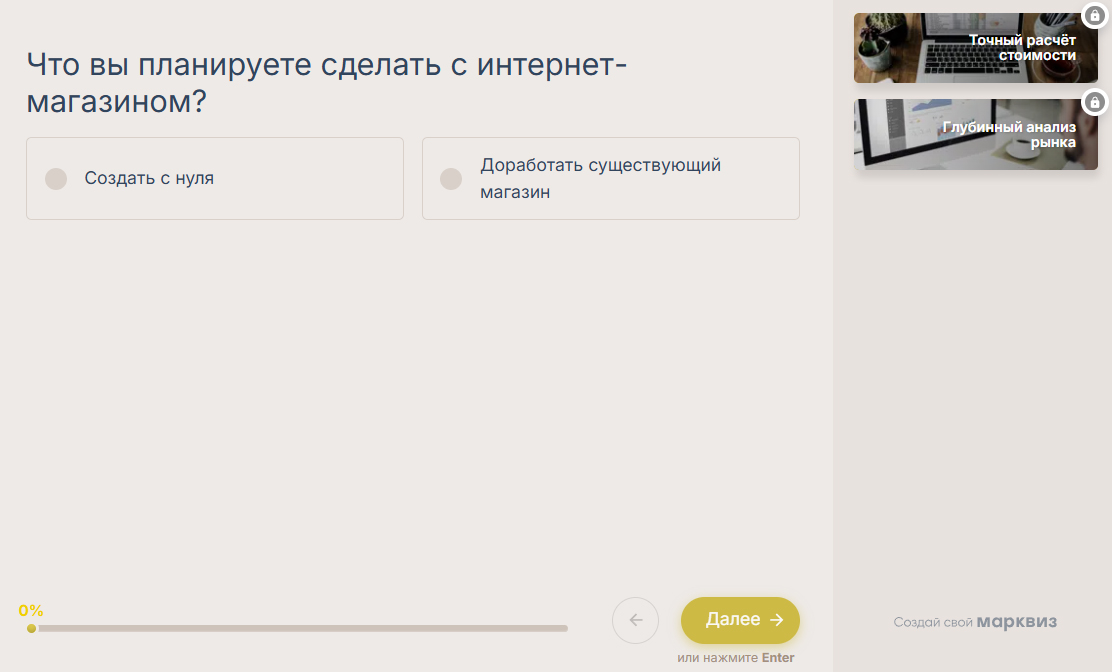Click the lock icon on "Точный расчёт стоимости"
Image resolution: width=1112 pixels, height=672 pixels.
1095,16
